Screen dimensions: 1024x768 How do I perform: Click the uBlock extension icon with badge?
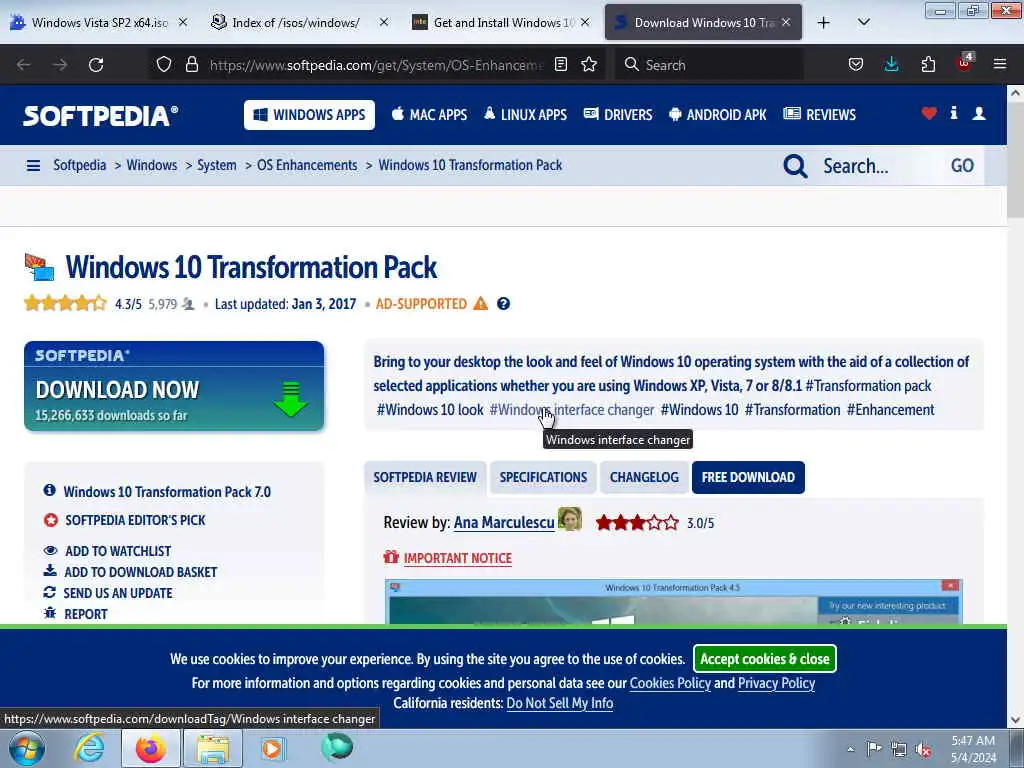click(965, 63)
